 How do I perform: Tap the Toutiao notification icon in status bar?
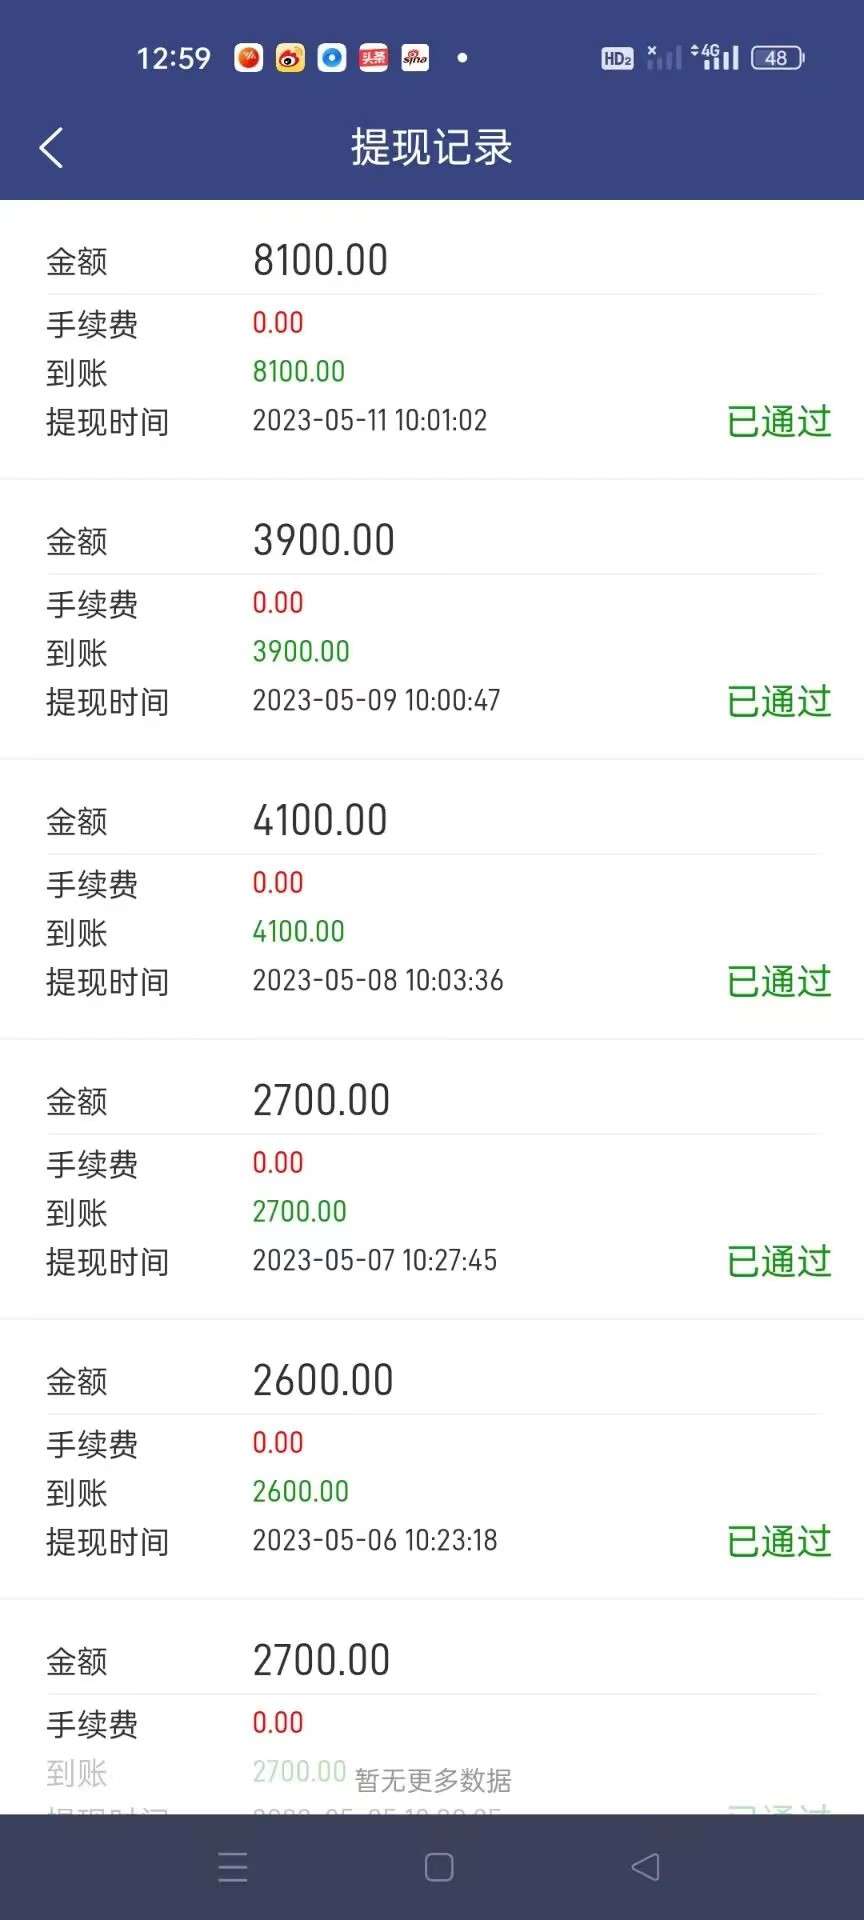pos(373,58)
